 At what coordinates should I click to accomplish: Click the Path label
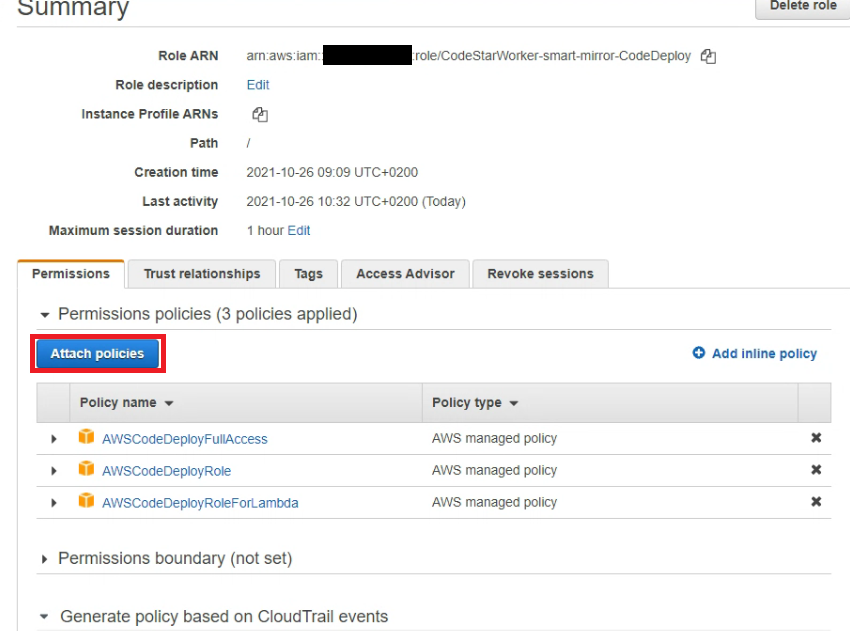point(204,143)
